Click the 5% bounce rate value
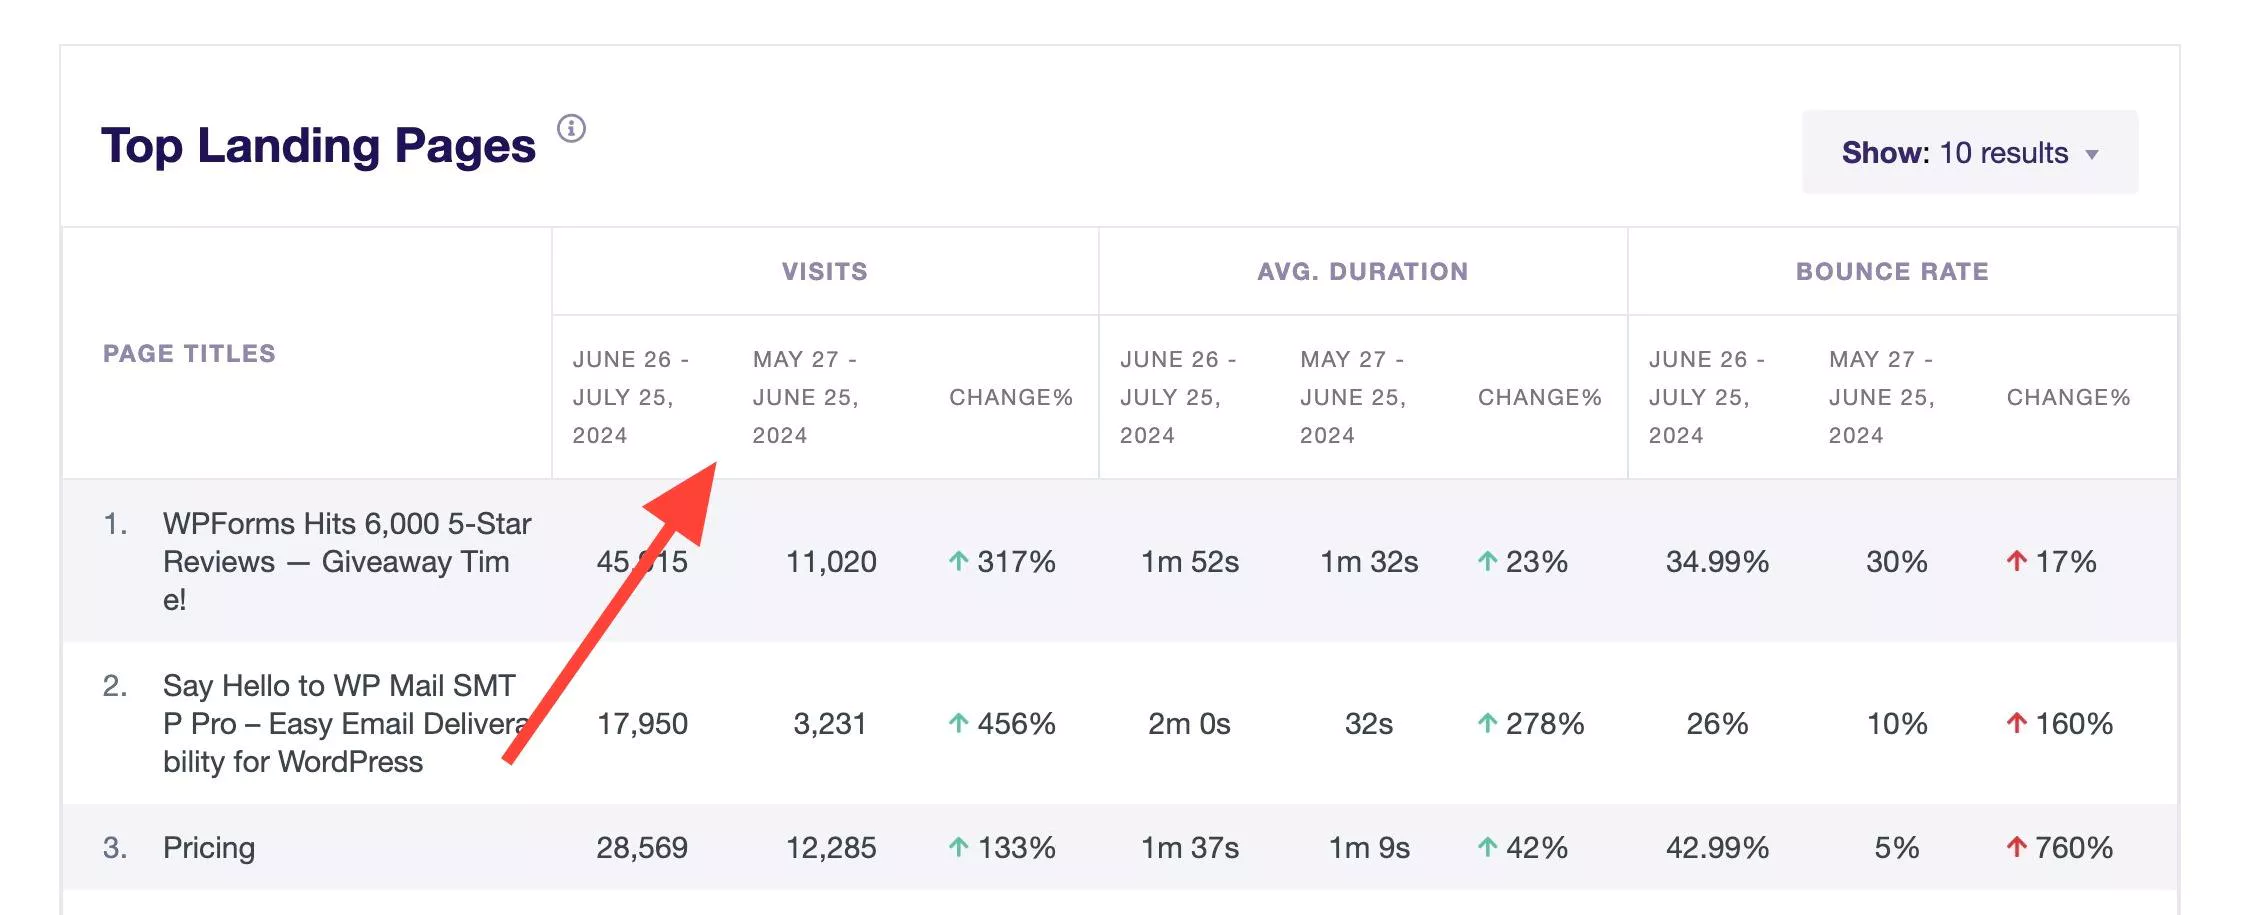The height and width of the screenshot is (915, 2245). click(1897, 847)
